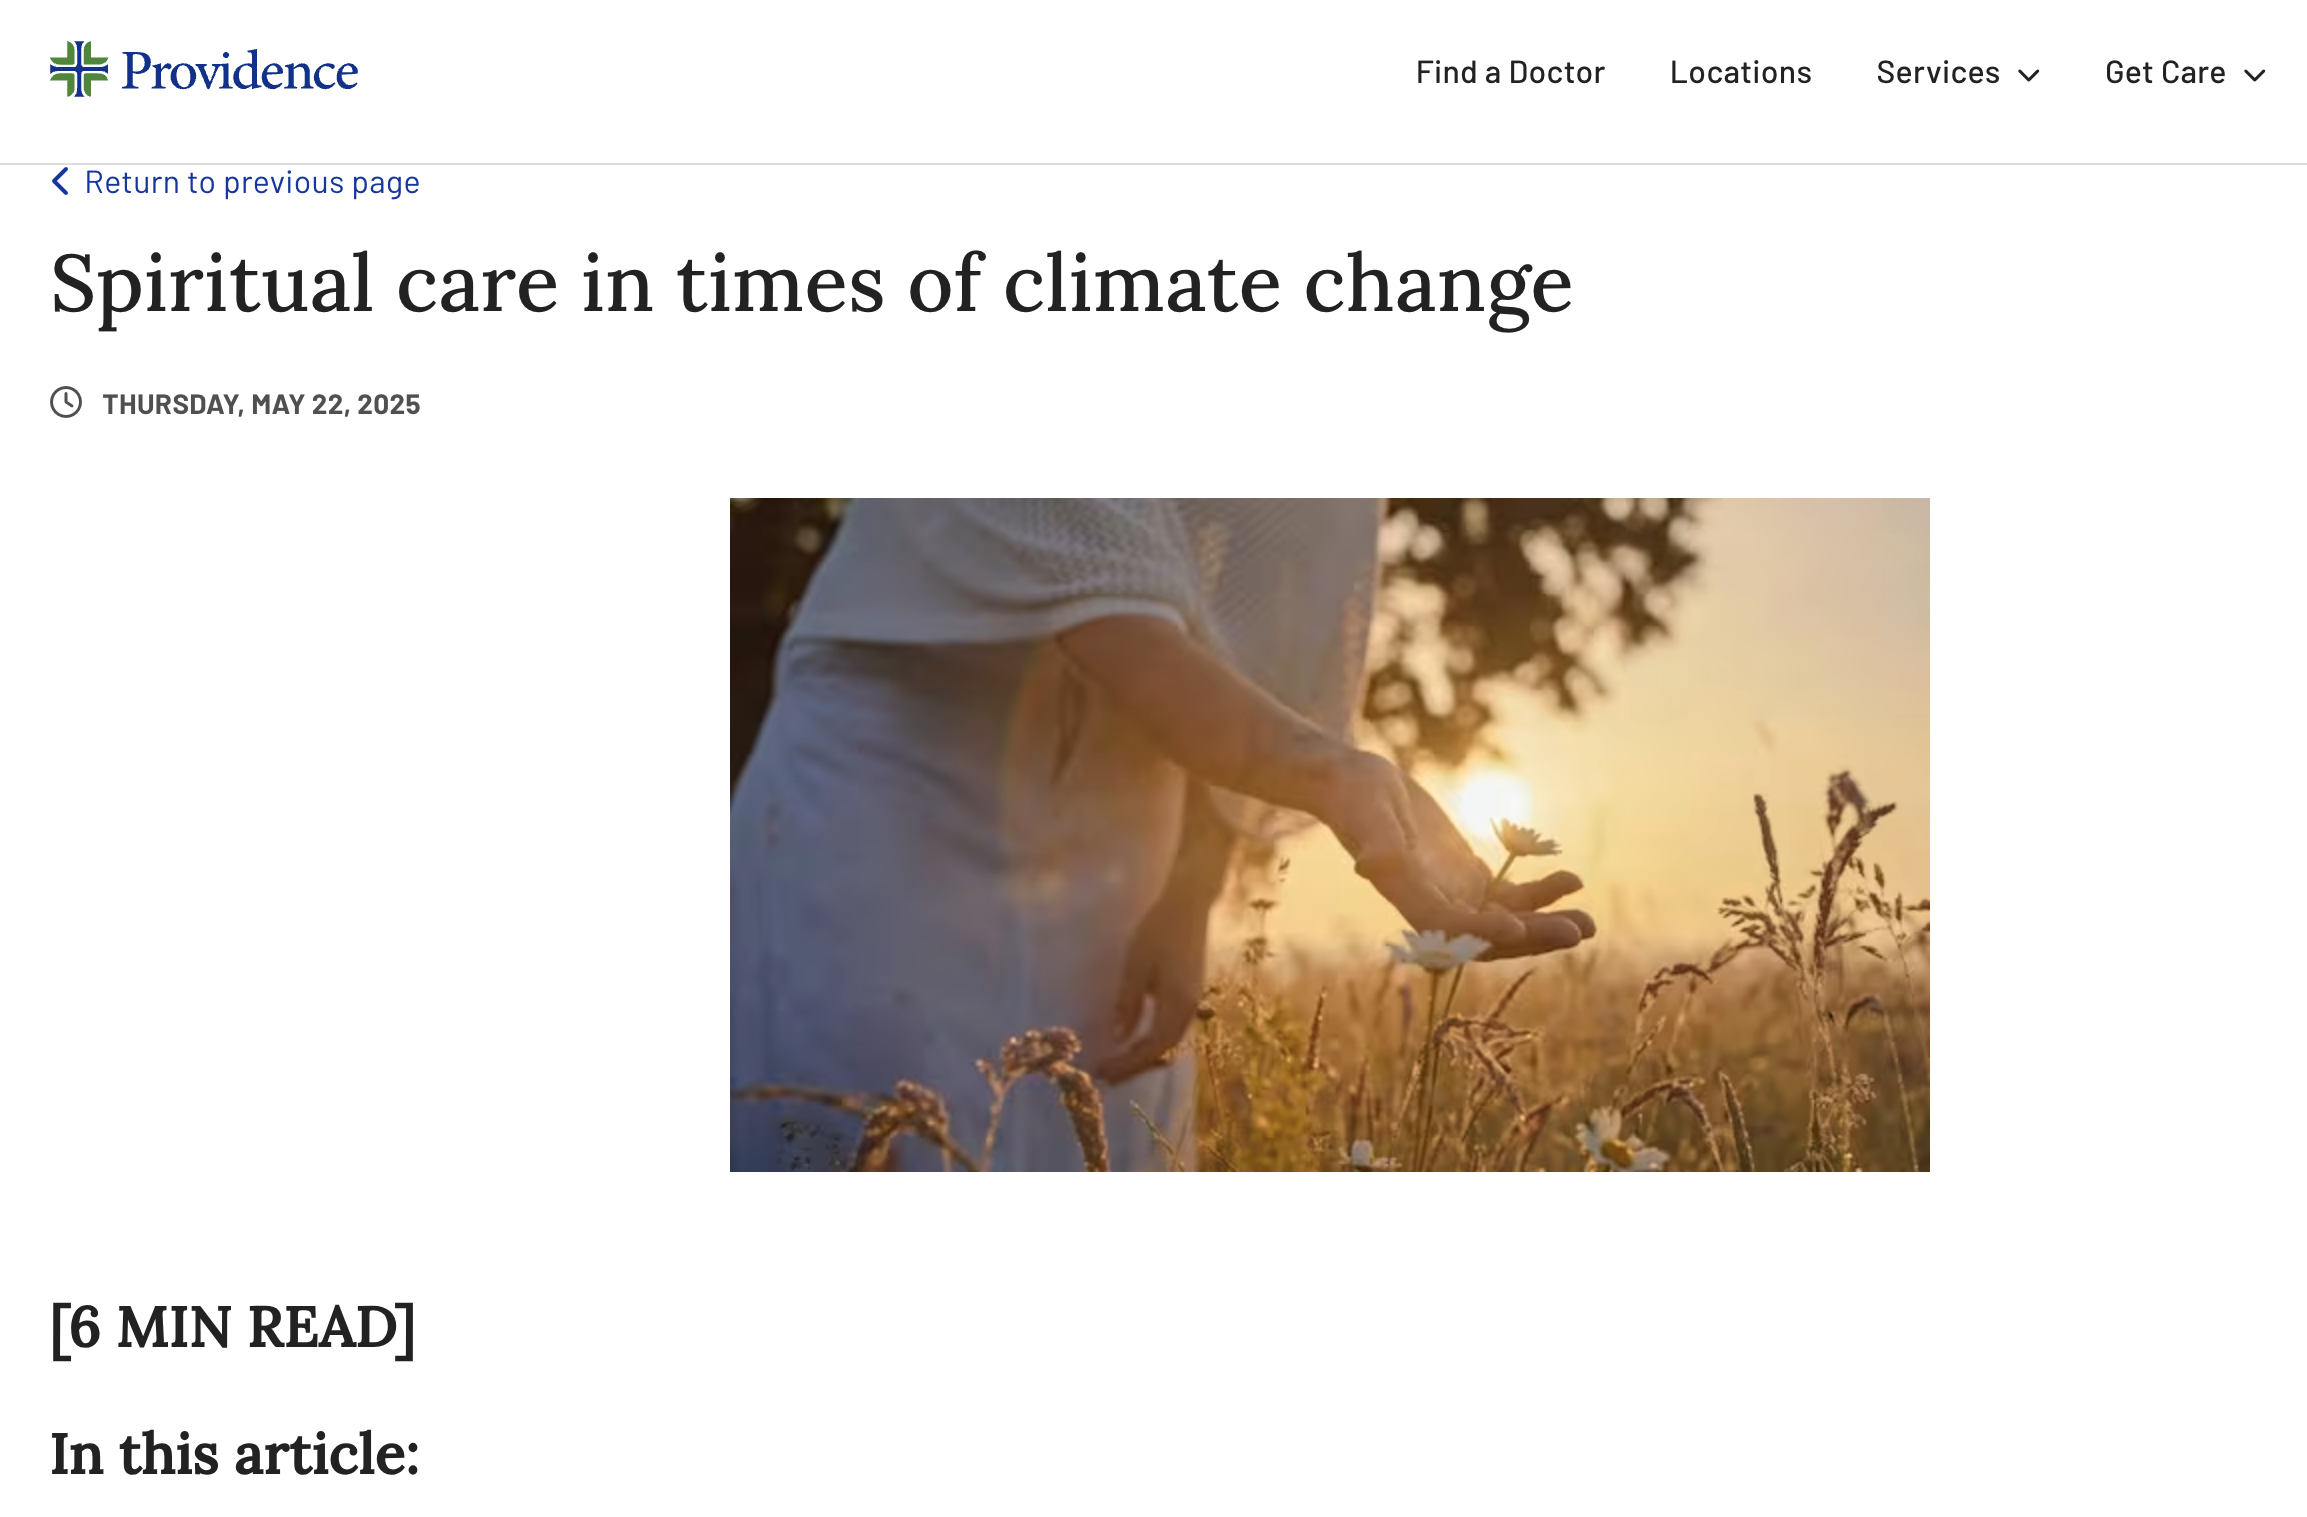
Task: Click the Providence wordmark text
Action: coord(240,72)
